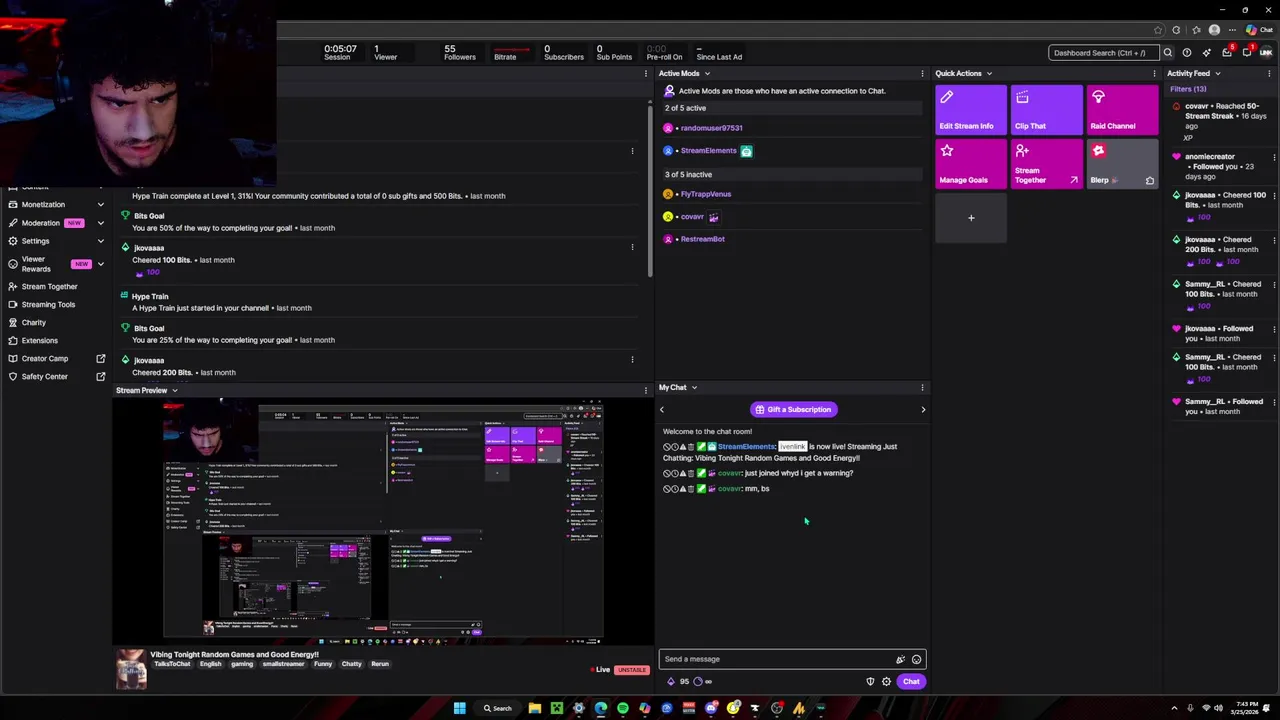Open options menu for My Chat panel
Viewport: 1280px width, 720px height.
(922, 388)
